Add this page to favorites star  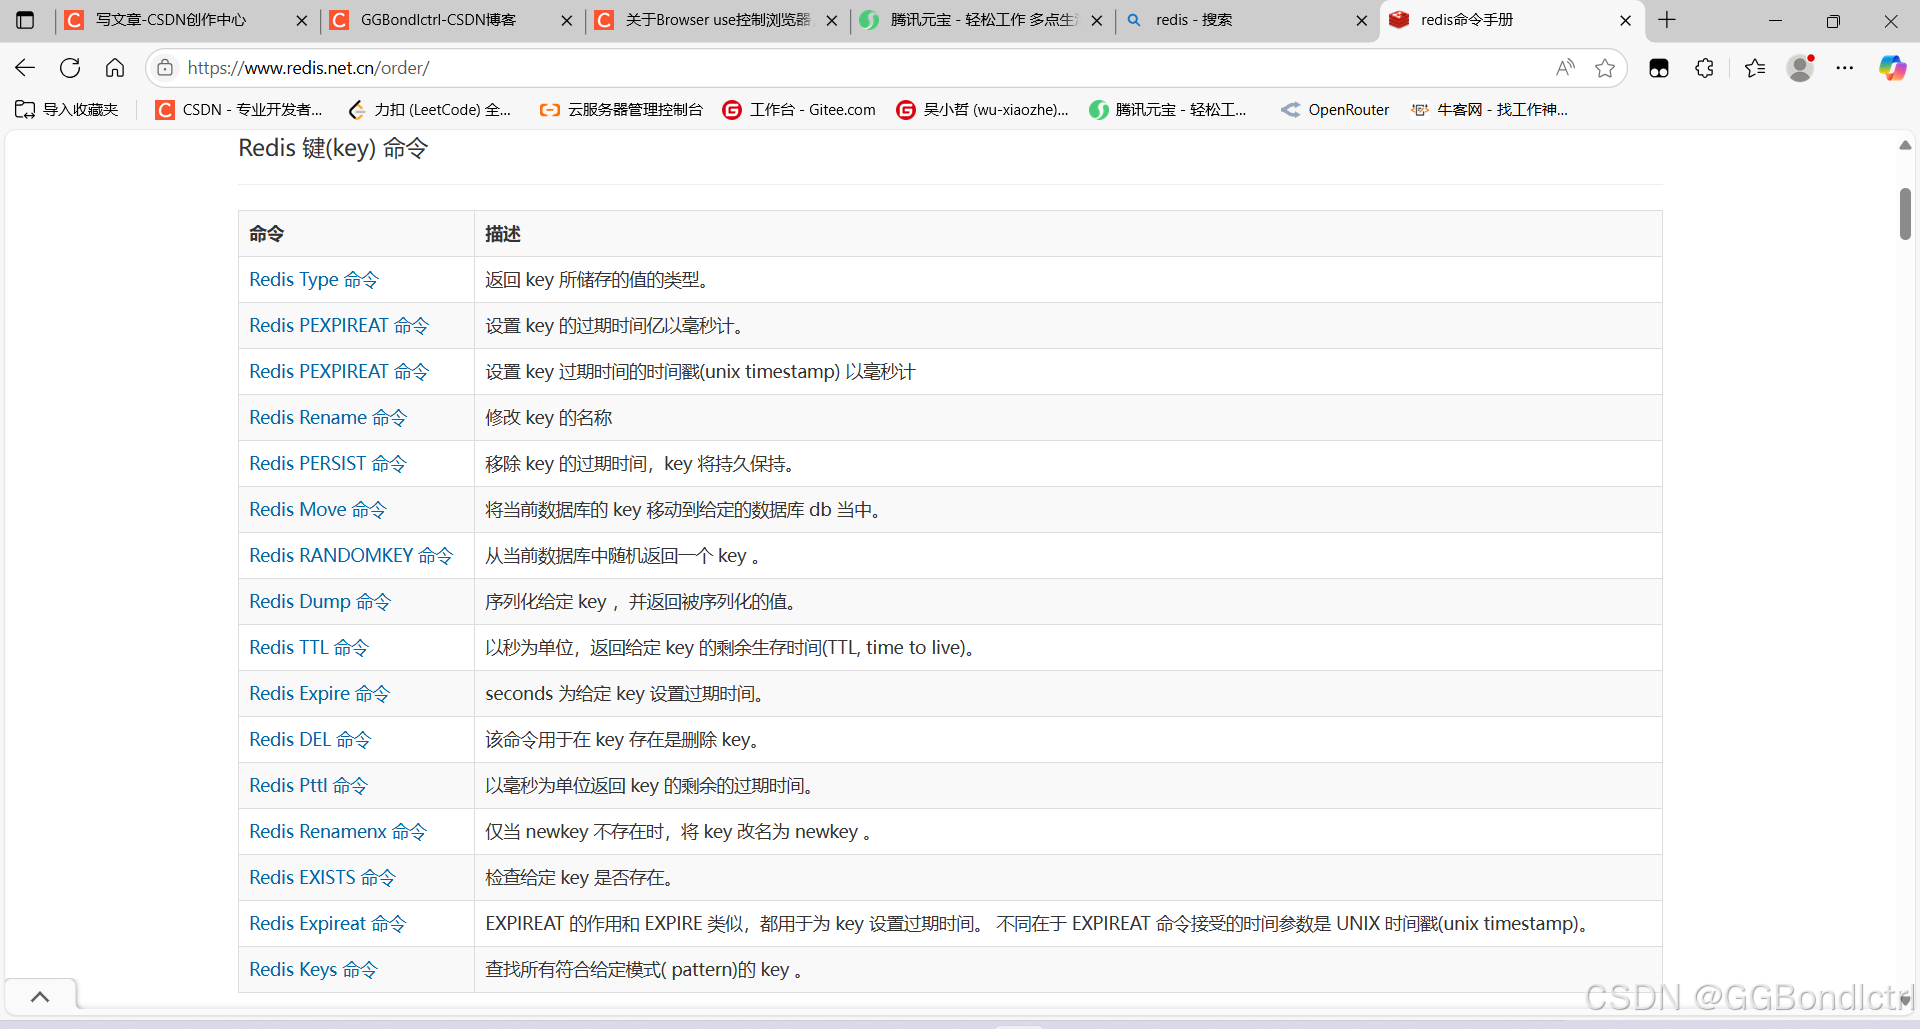click(x=1605, y=68)
